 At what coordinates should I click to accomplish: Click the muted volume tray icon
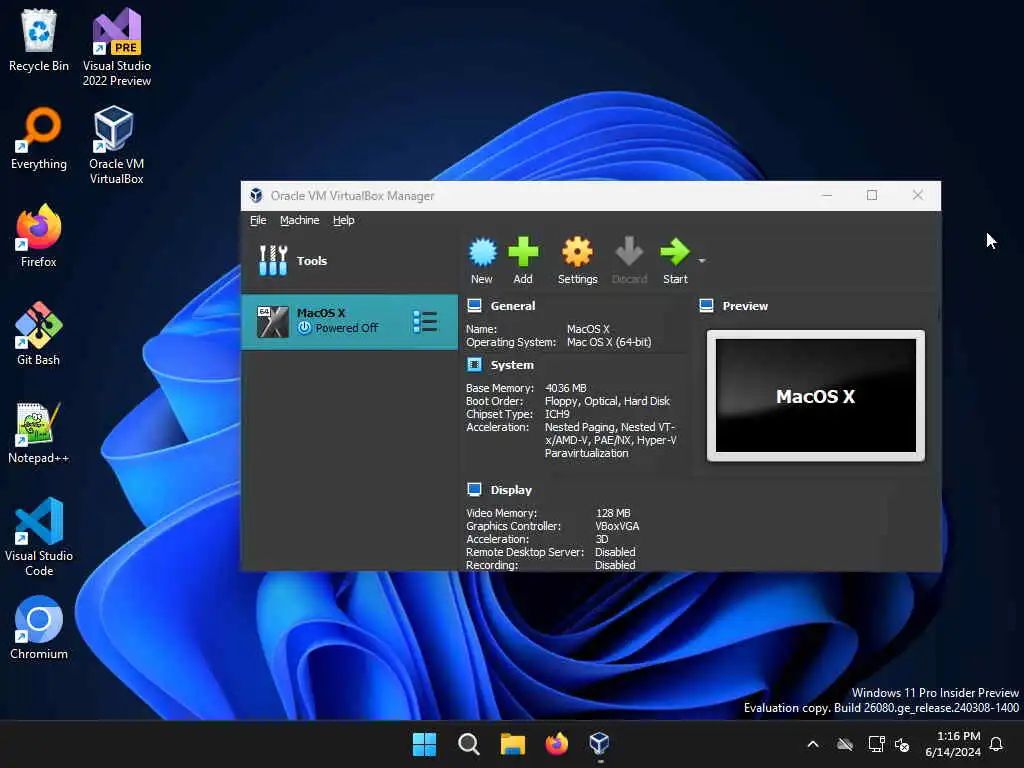pyautogui.click(x=902, y=744)
